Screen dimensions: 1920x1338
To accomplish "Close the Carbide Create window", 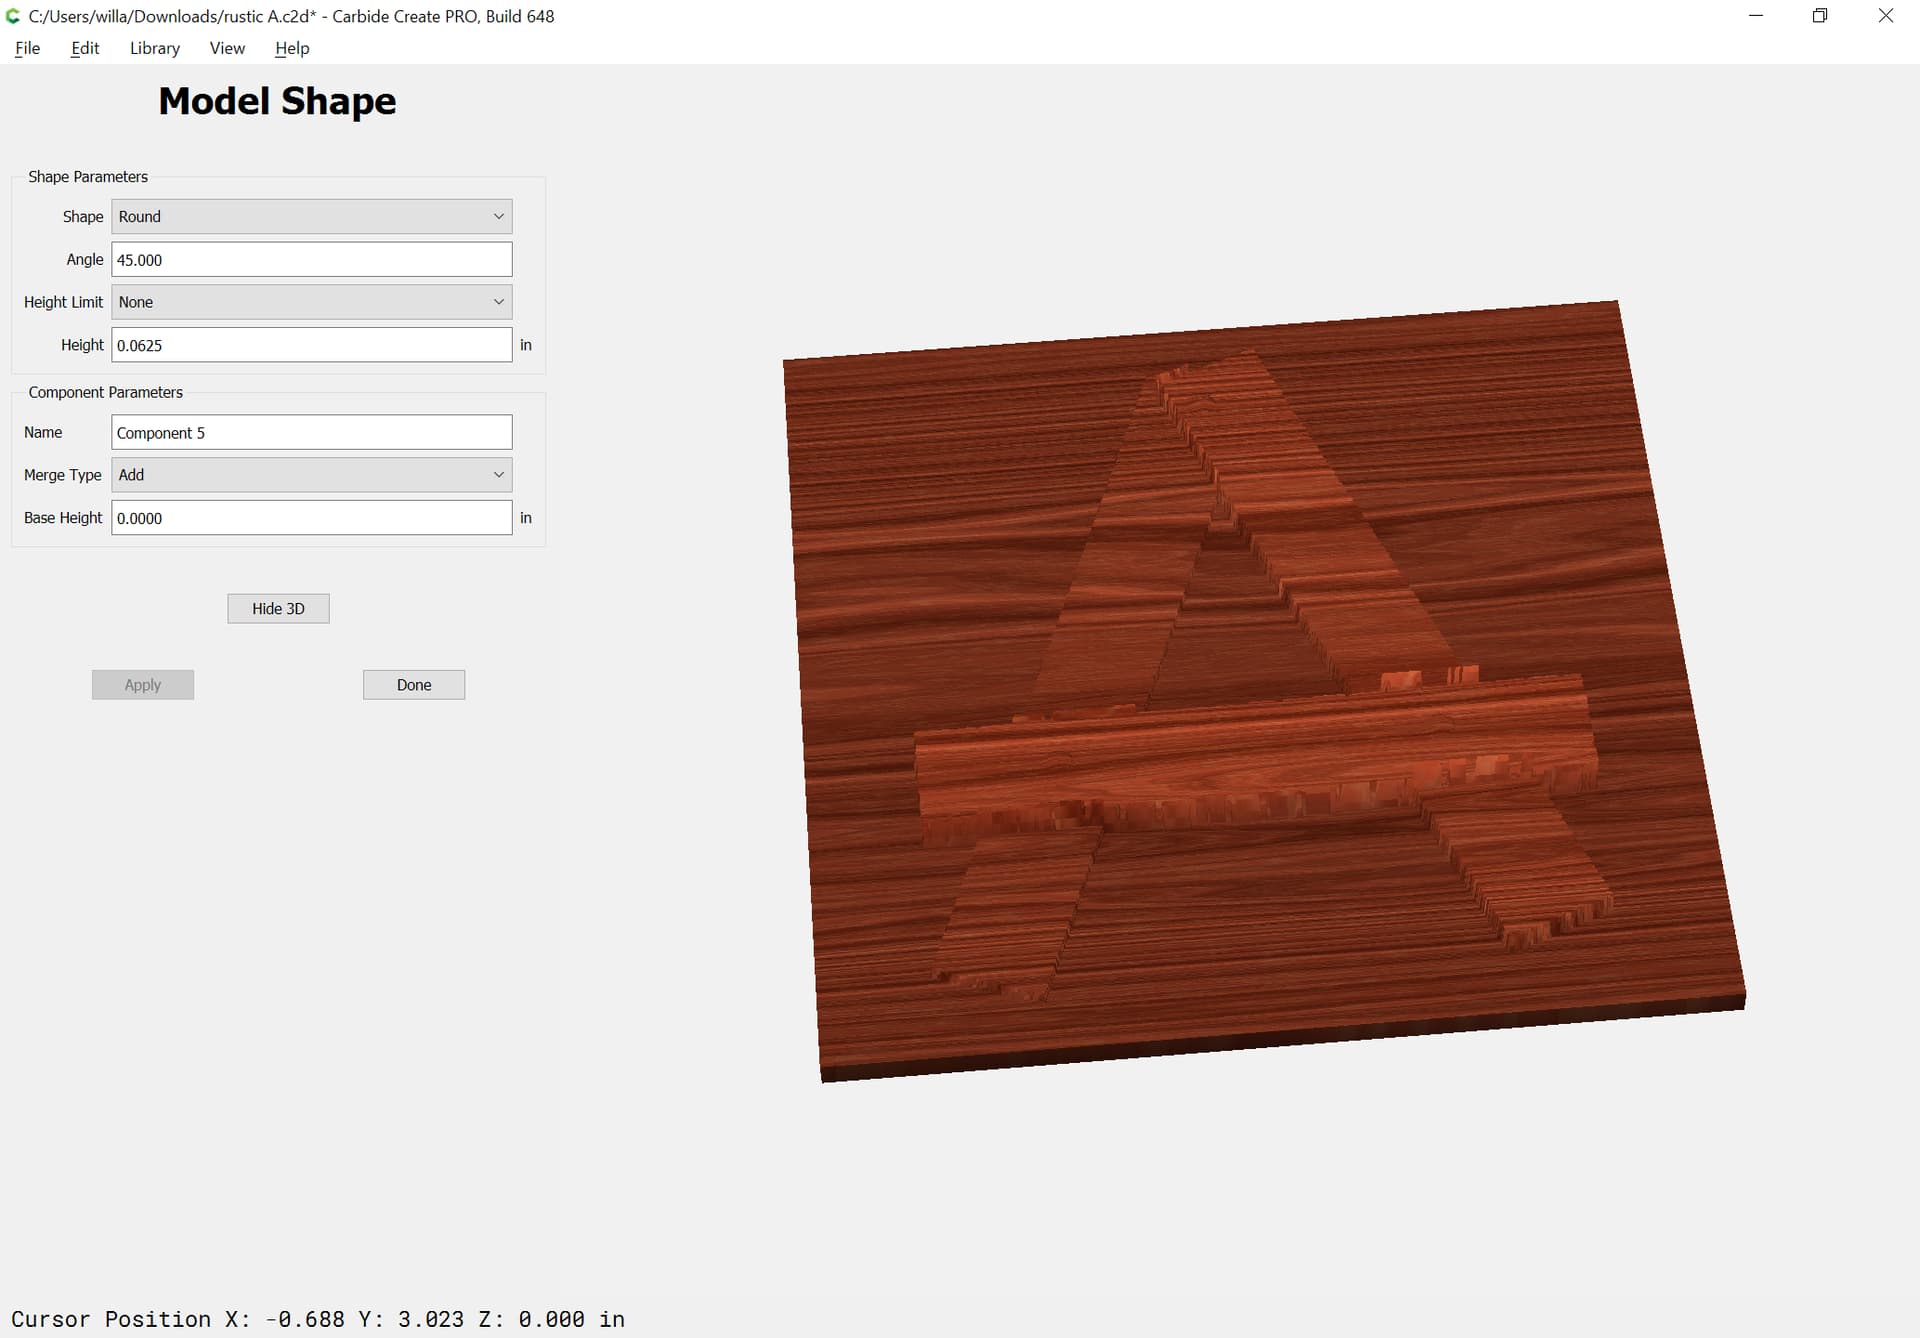I will click(1886, 16).
